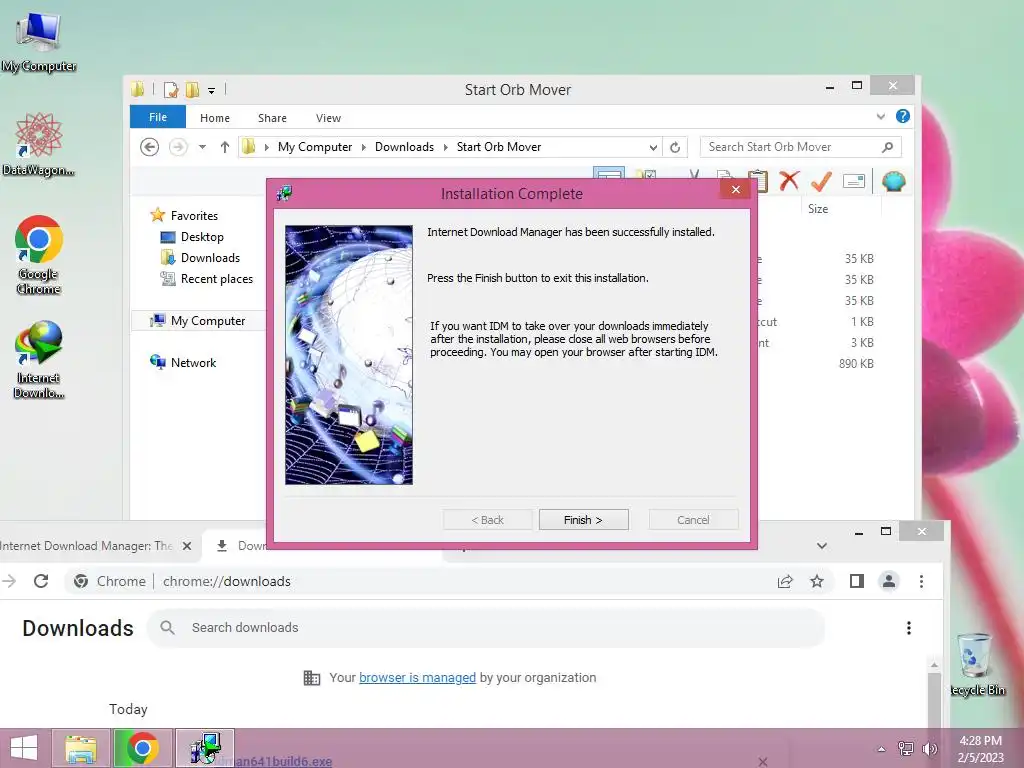Go back in Explorer navigation
1024x768 pixels.
[x=150, y=147]
